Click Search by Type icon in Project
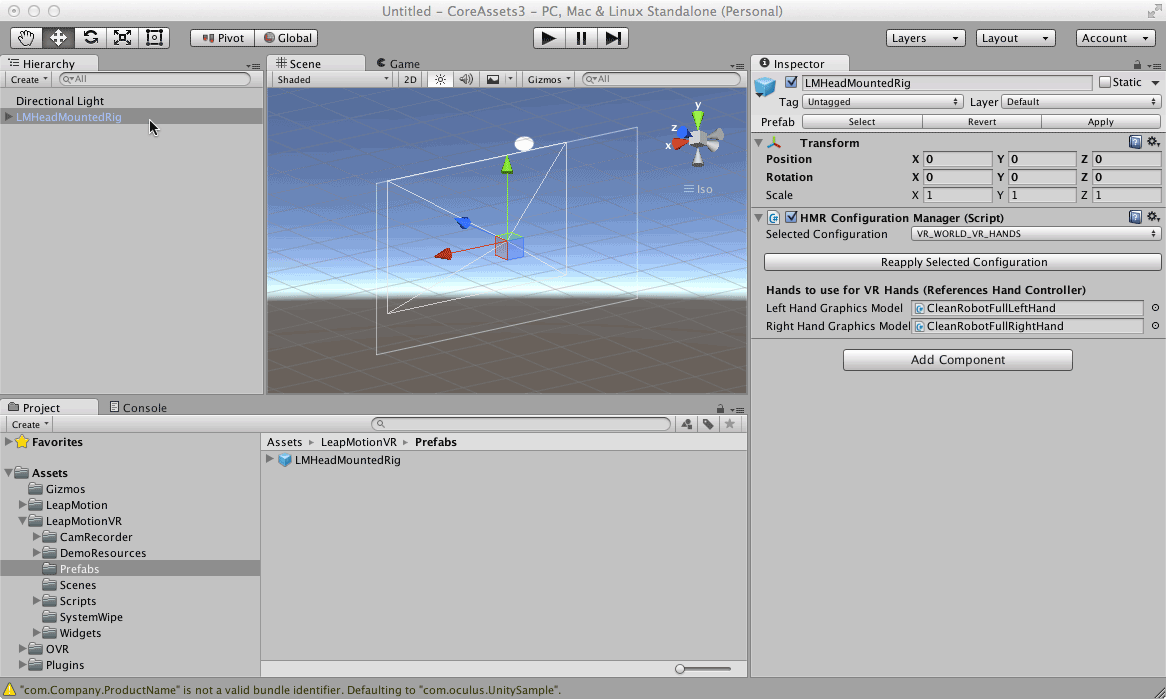The height and width of the screenshot is (699, 1166). click(x=686, y=424)
